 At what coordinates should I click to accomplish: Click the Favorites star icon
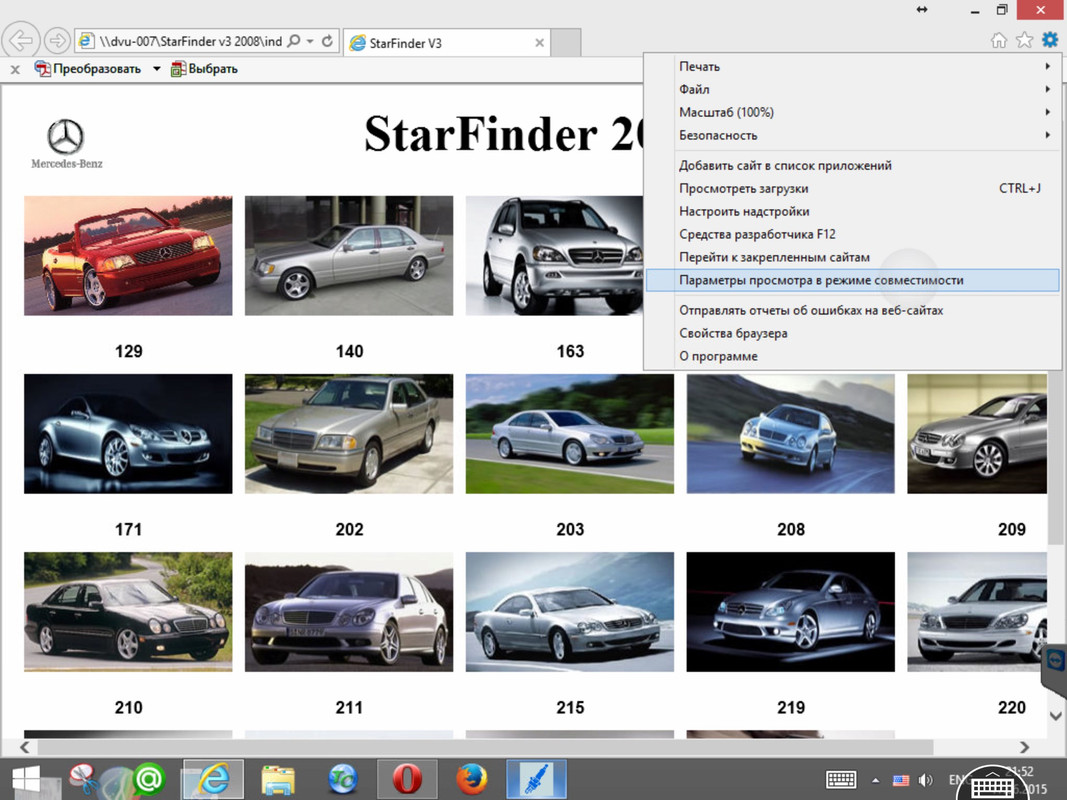(x=1024, y=40)
